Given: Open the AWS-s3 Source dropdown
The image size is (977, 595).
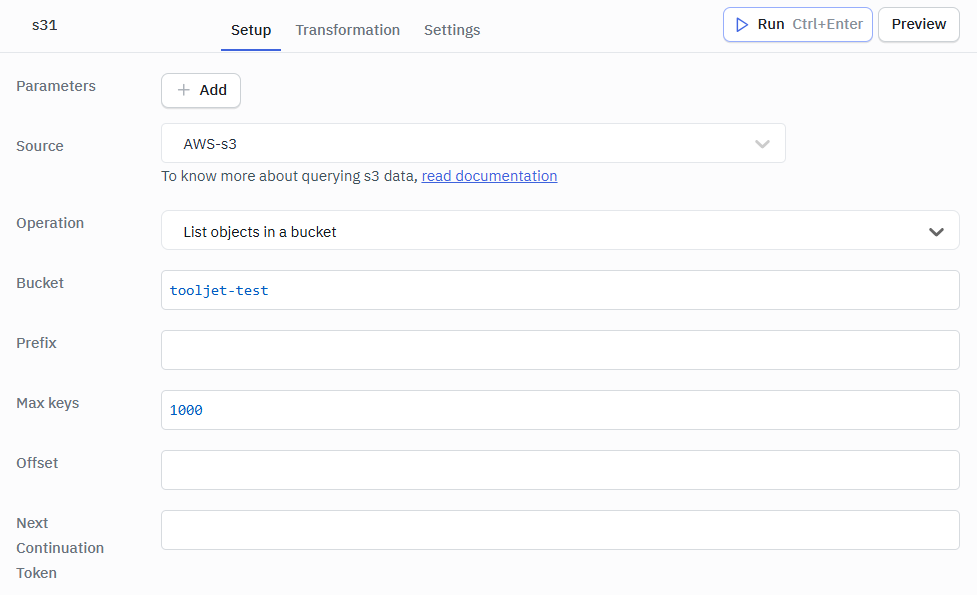Looking at the screenshot, I should (473, 143).
